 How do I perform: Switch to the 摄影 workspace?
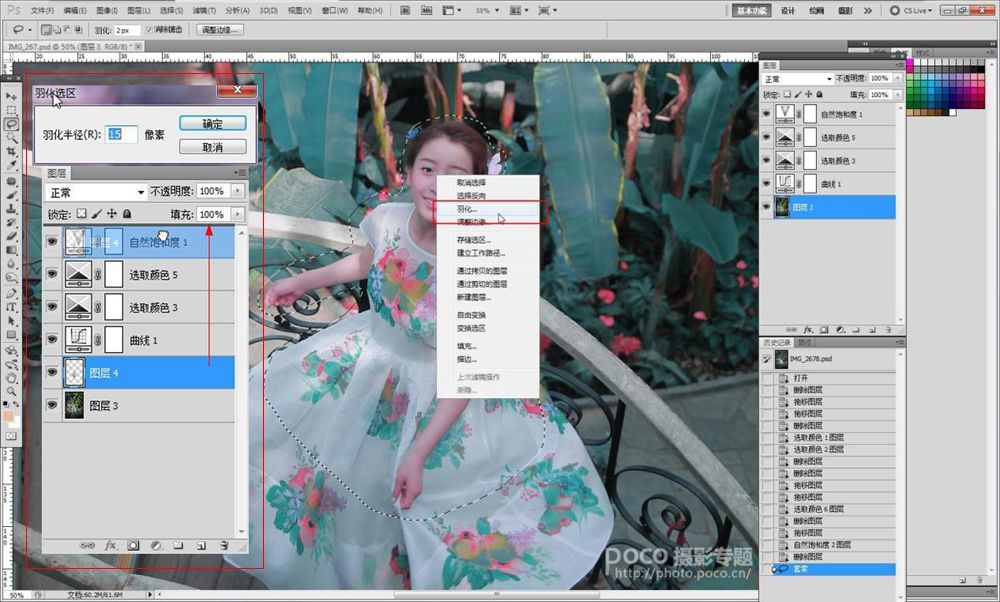844,10
